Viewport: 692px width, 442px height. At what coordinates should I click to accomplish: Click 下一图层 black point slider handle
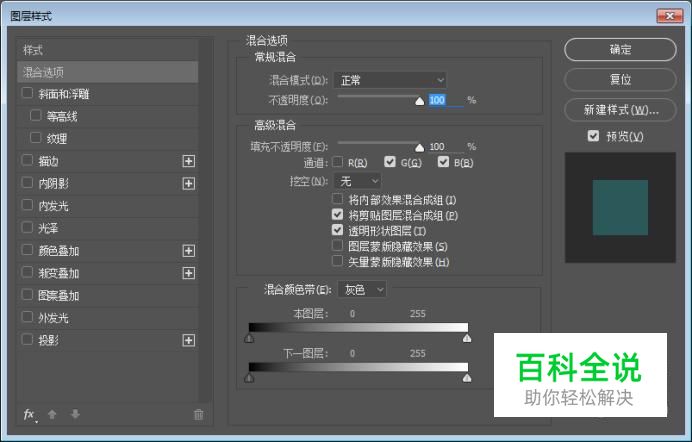tap(249, 378)
